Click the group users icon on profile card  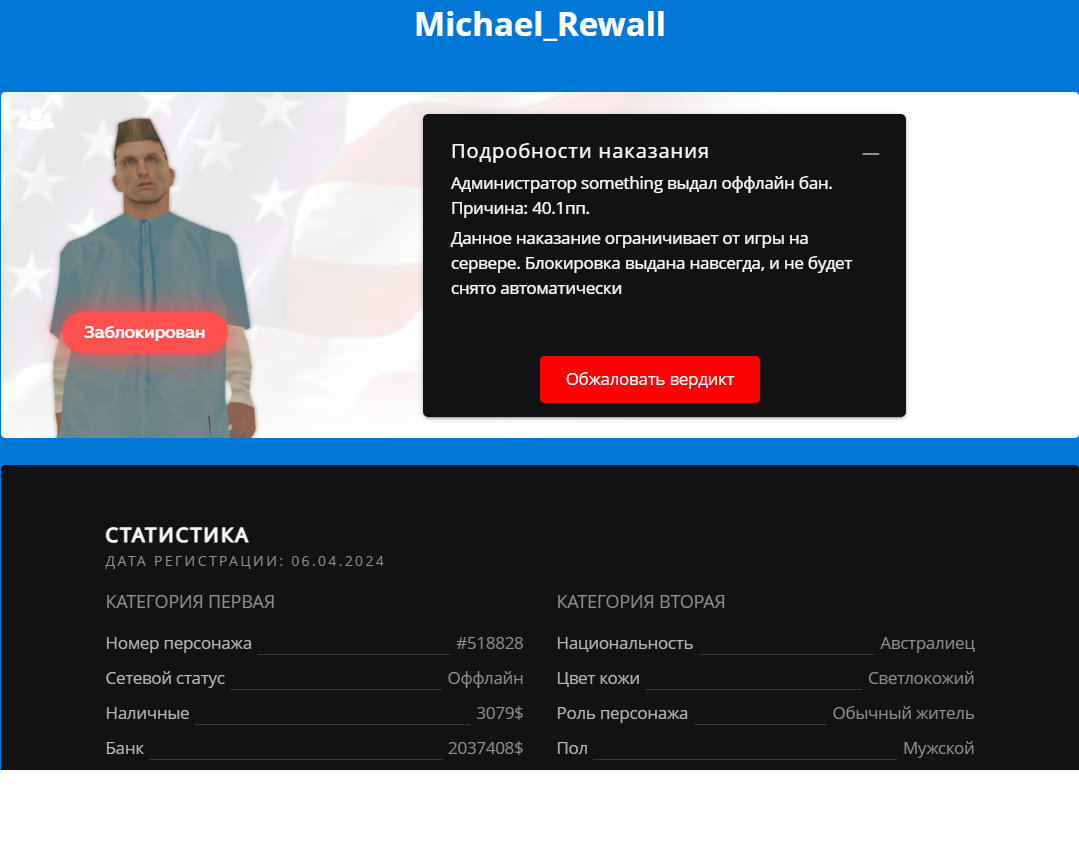[x=35, y=119]
